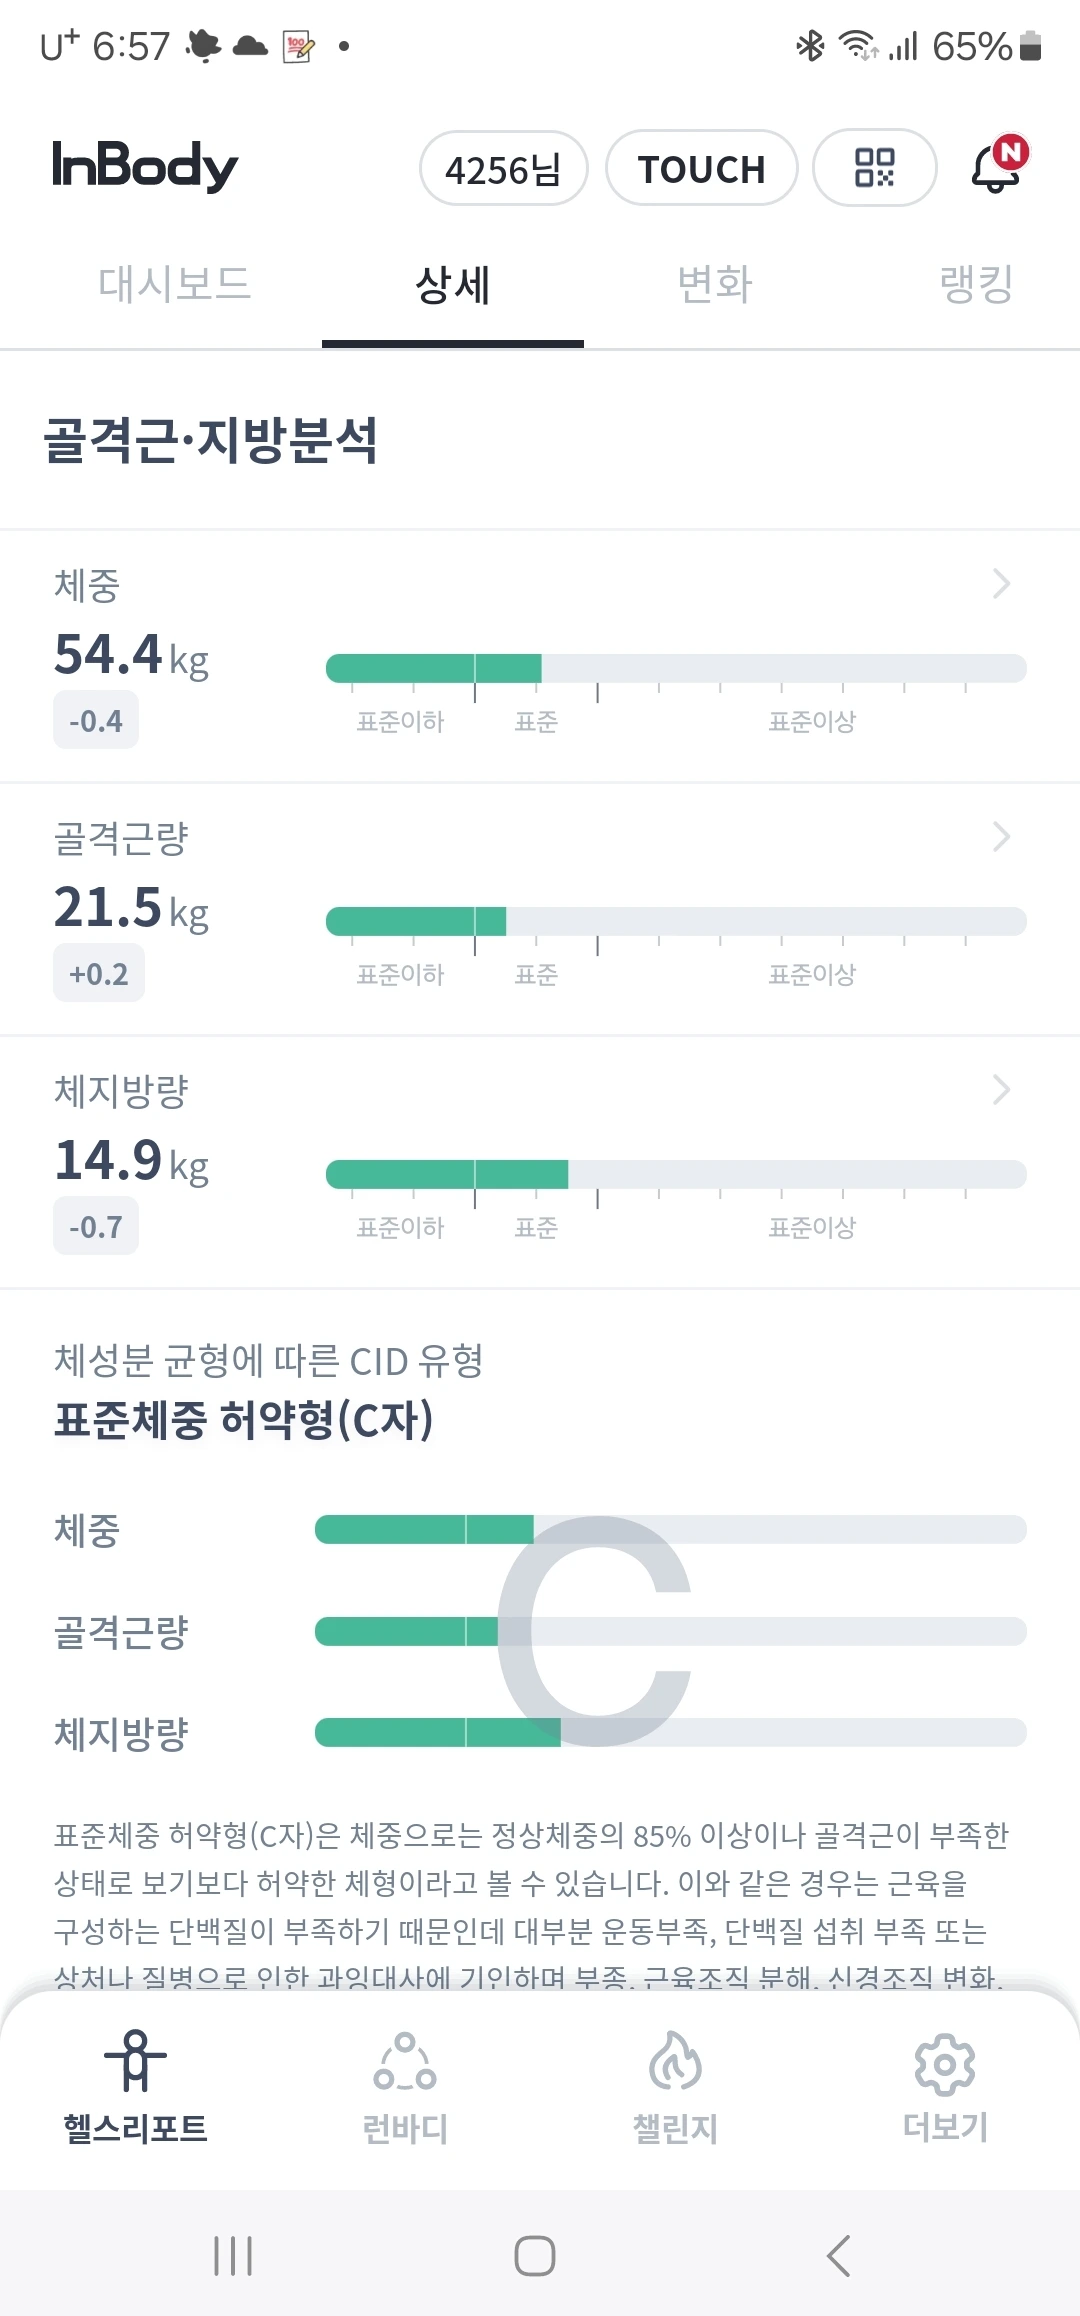
Task: Tap the 표준체중 허약형(C자) heading
Action: tap(244, 1420)
